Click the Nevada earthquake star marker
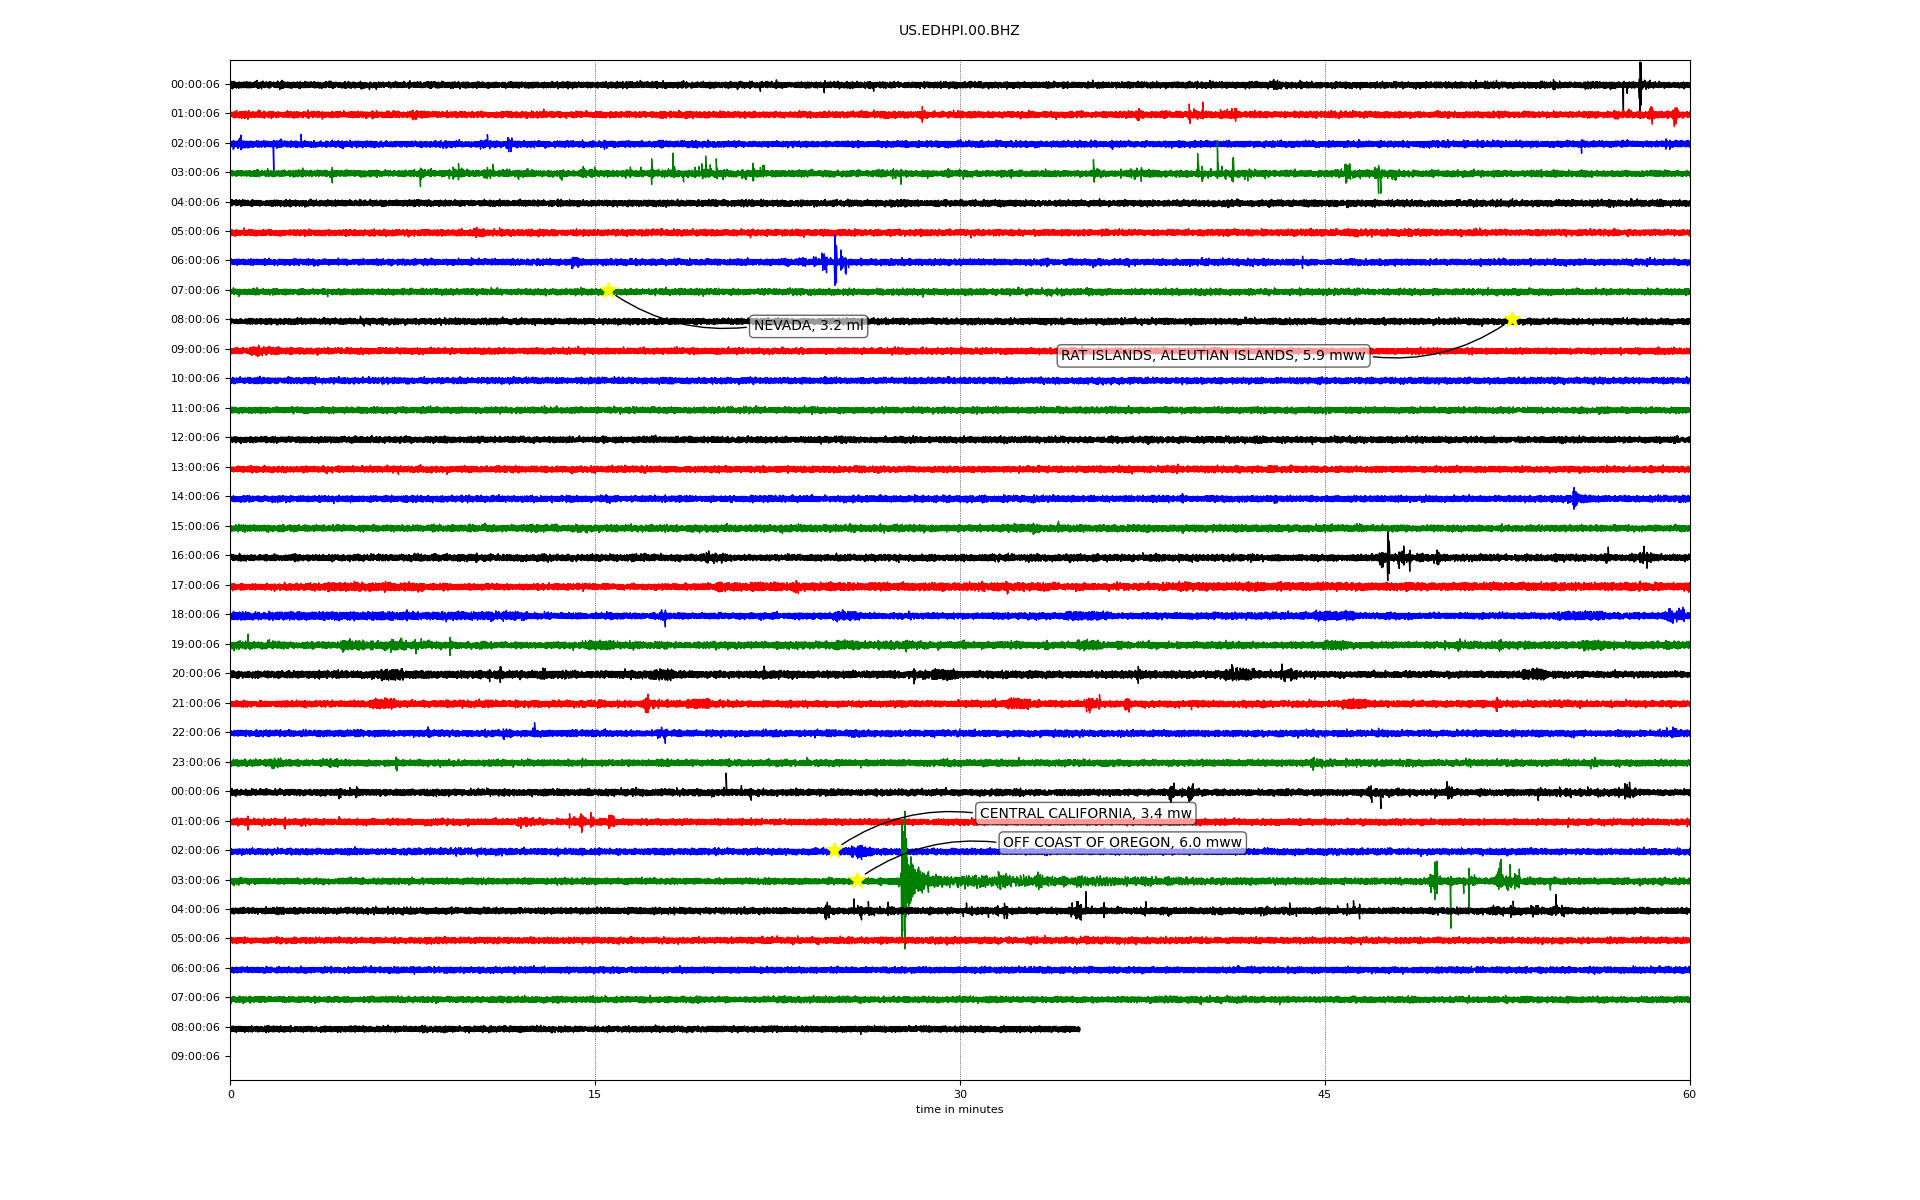The image size is (1920, 1200). click(608, 291)
